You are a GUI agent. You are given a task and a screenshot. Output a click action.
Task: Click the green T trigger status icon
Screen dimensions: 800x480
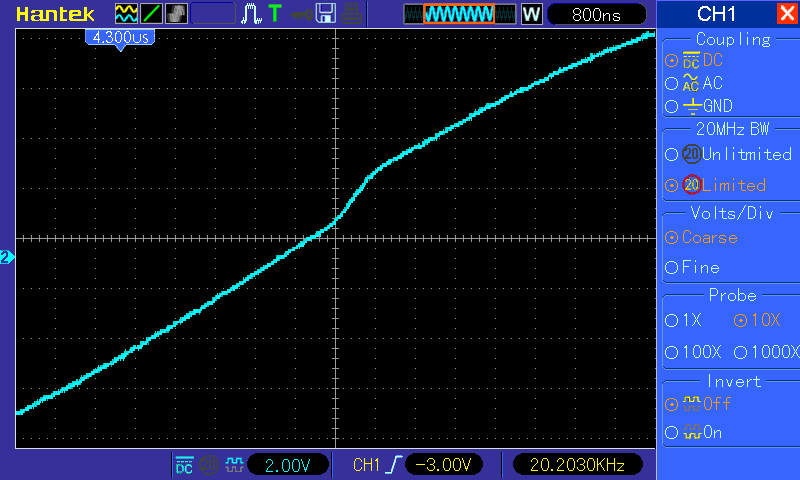[x=274, y=14]
